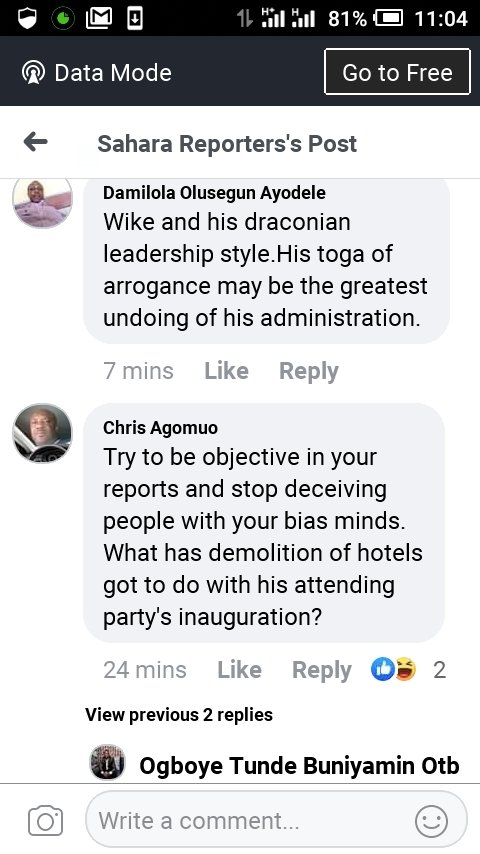Open Damilola Olusegun Ayodele's profile name
The width and height of the screenshot is (480, 854).
214,193
